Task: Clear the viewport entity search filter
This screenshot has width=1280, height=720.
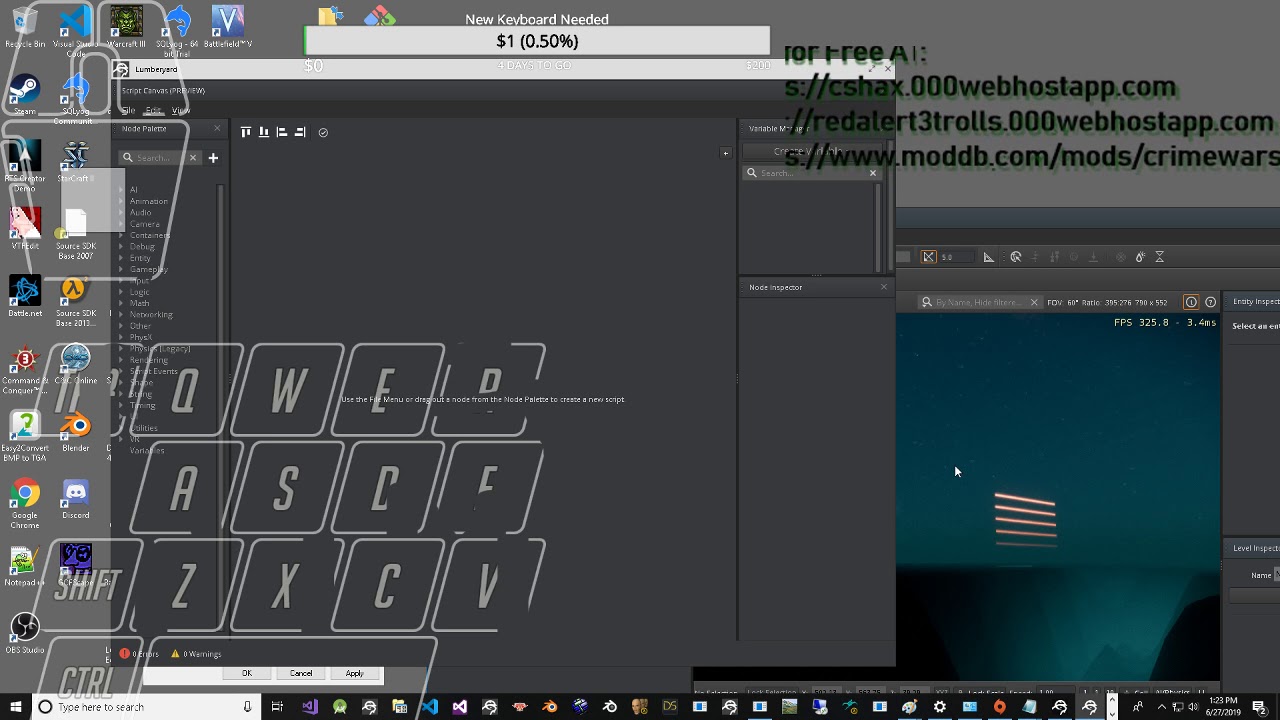Action: click(x=1034, y=302)
